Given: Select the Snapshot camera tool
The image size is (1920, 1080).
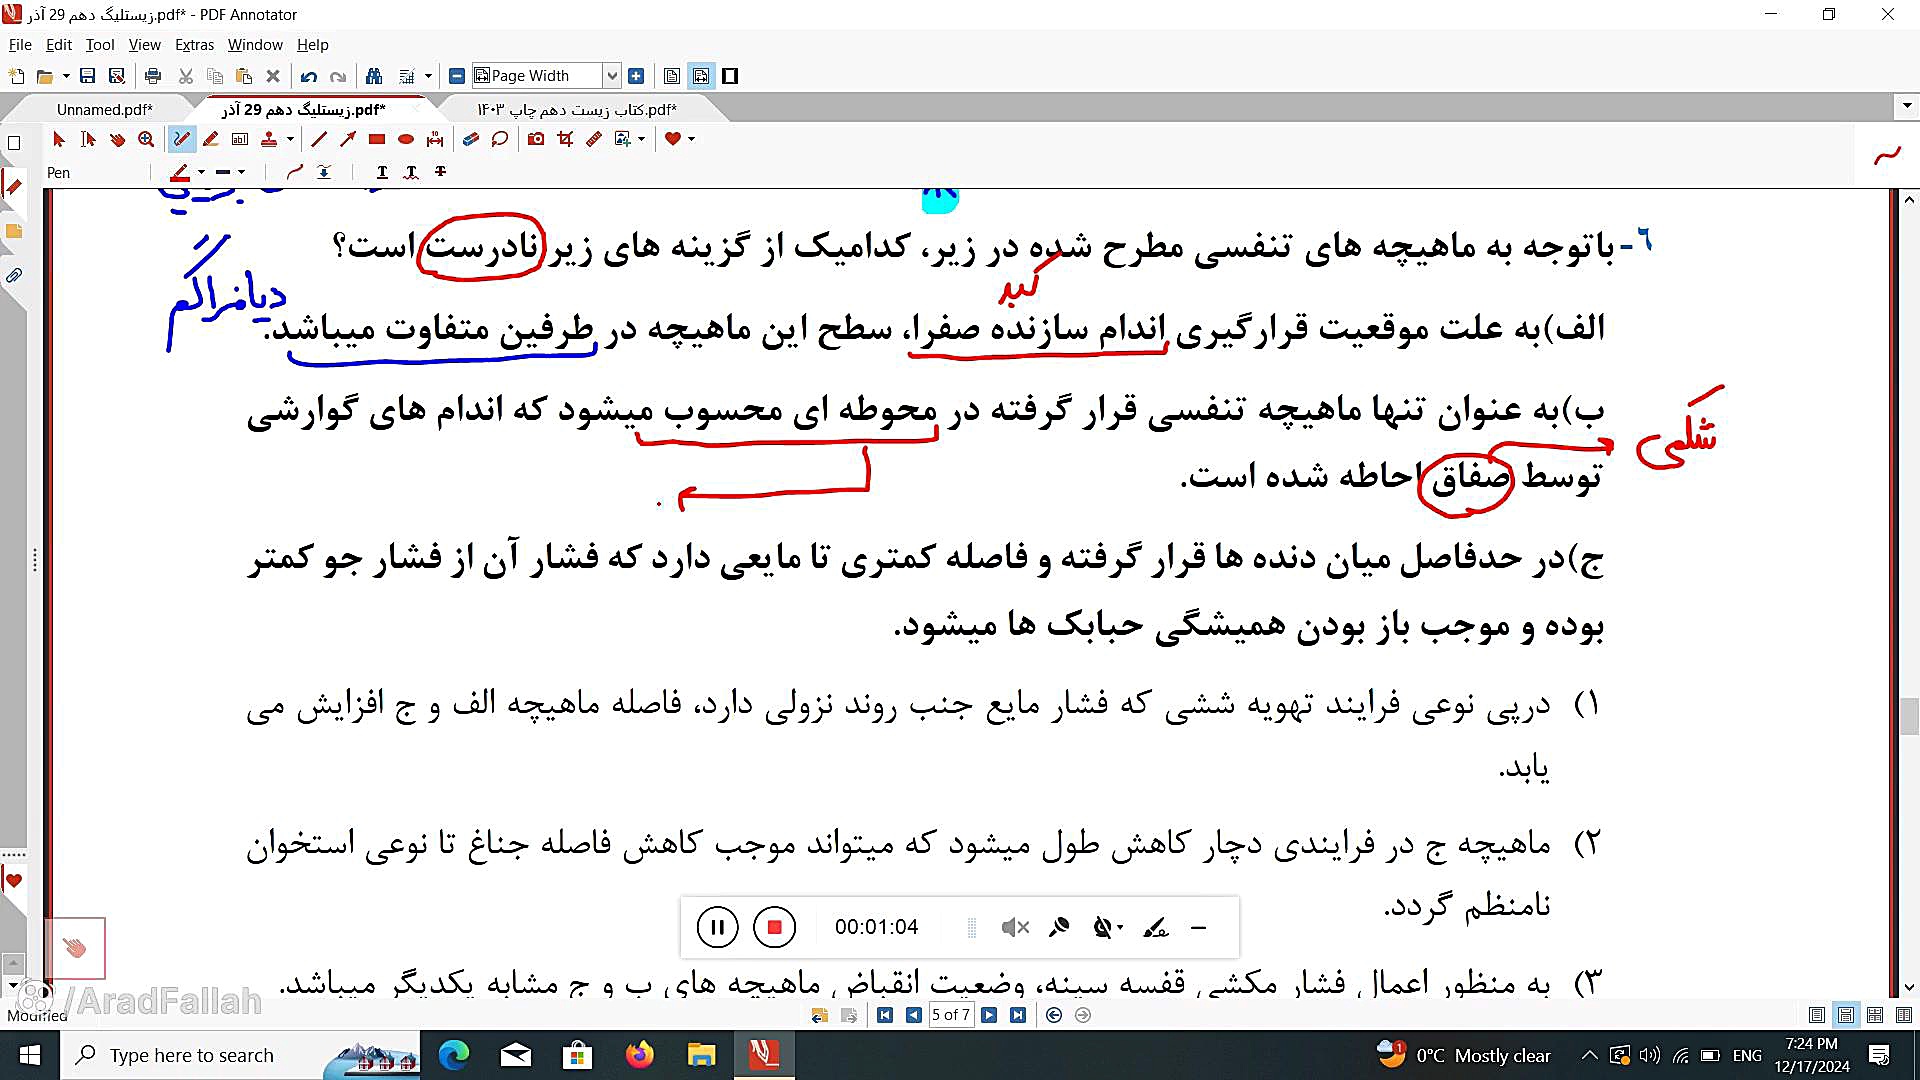Looking at the screenshot, I should pyautogui.click(x=536, y=139).
